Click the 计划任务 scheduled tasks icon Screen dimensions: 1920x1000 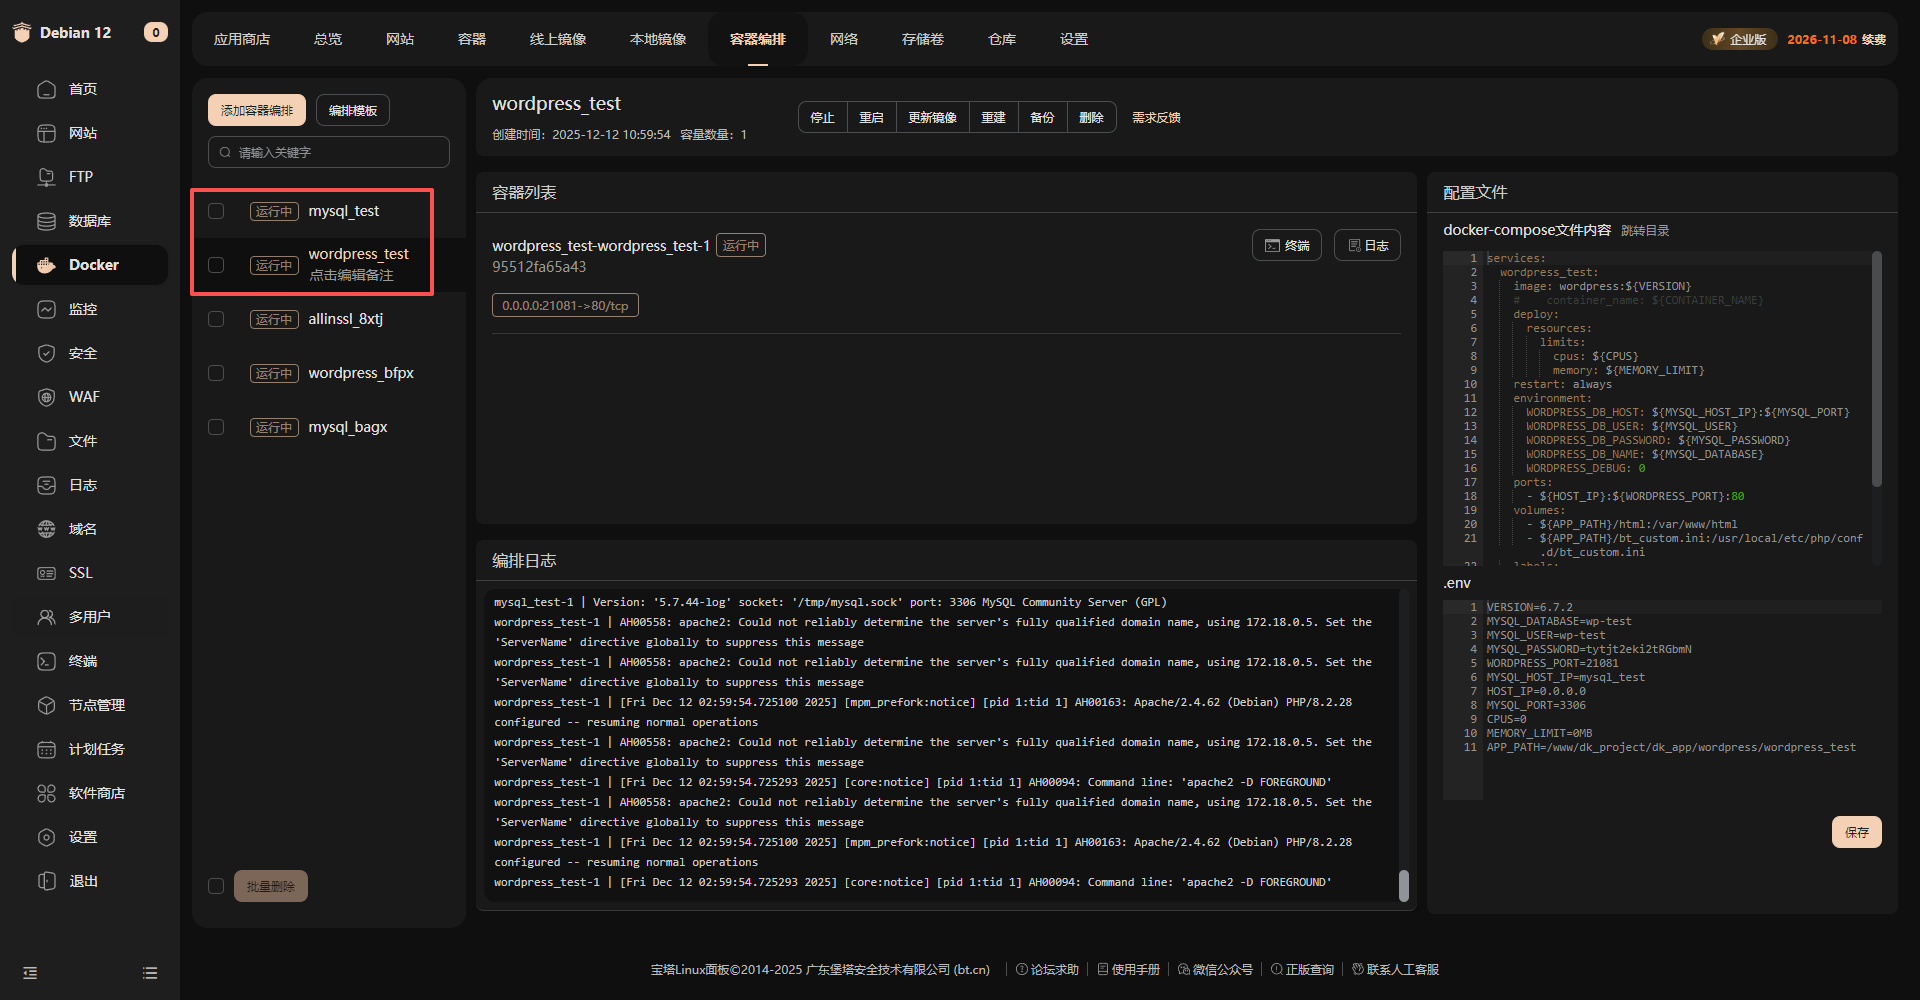click(46, 749)
